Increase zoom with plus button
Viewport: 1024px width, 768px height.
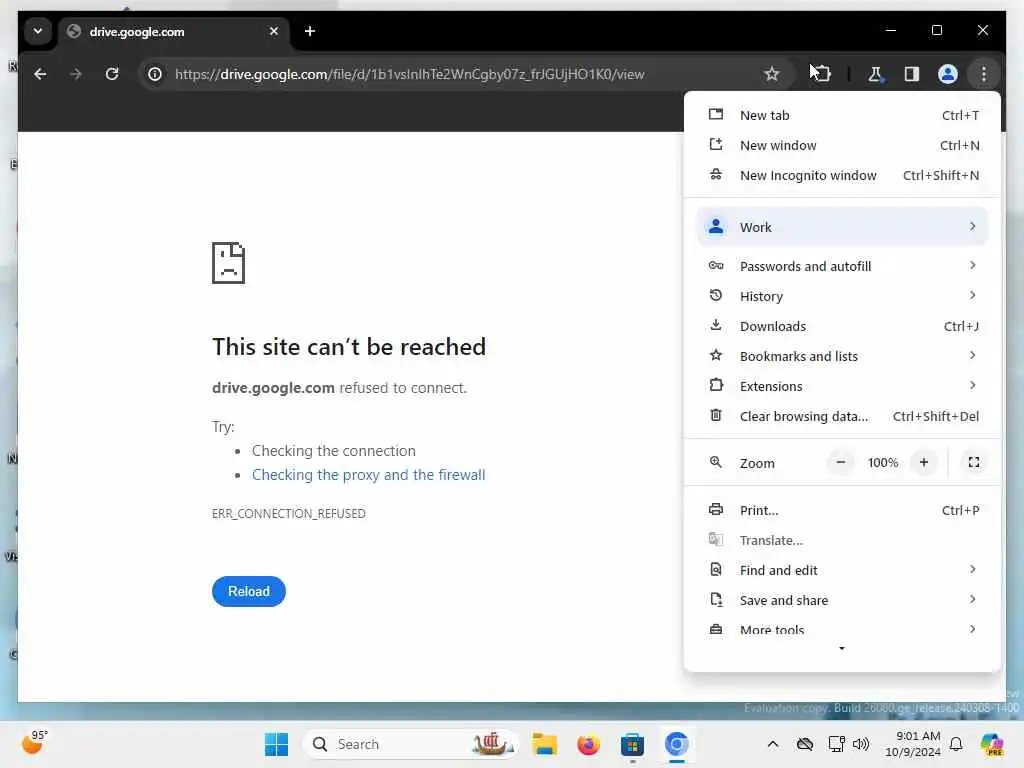pyautogui.click(x=923, y=463)
